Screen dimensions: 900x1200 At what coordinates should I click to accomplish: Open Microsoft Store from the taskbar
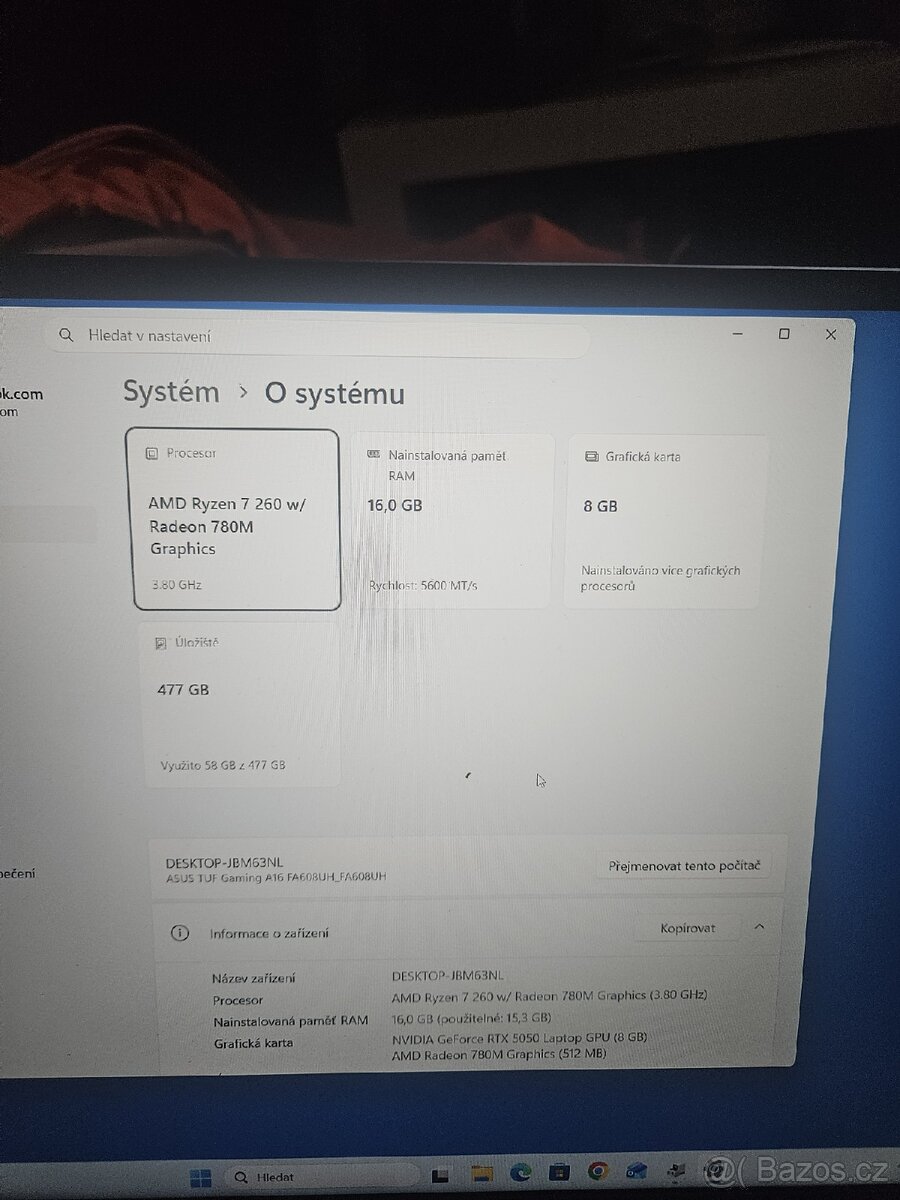(559, 1172)
